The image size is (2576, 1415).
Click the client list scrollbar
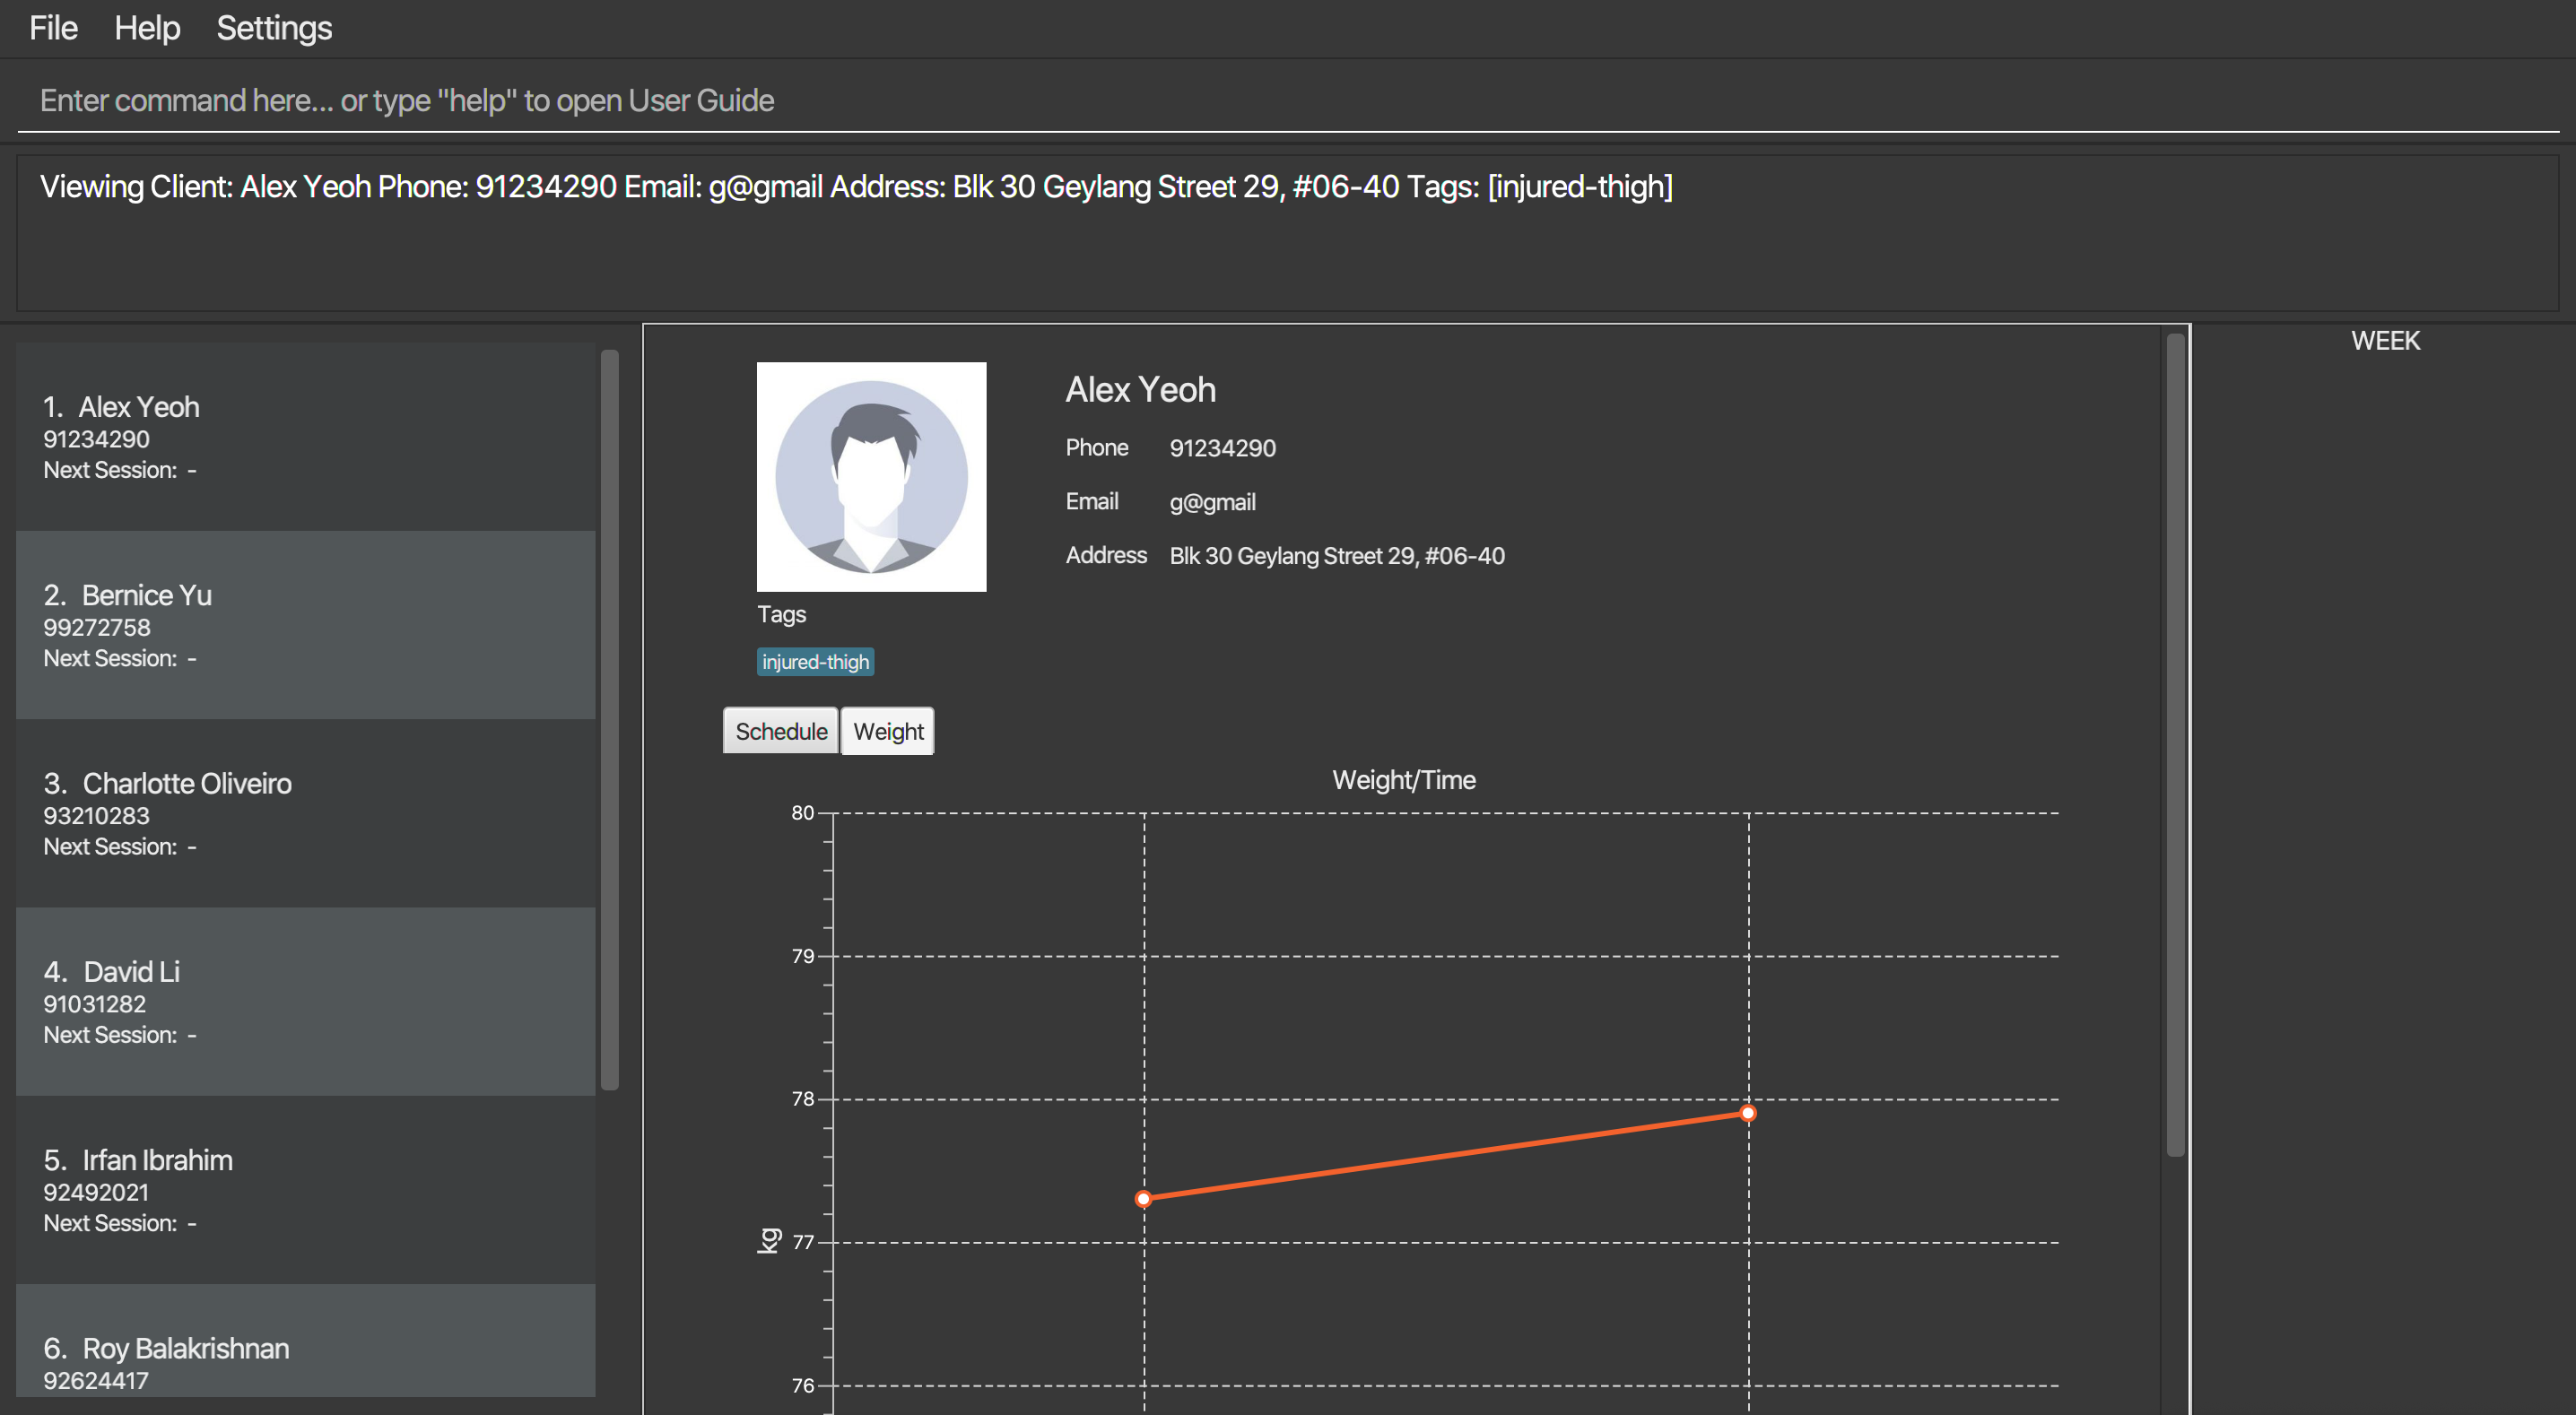coord(609,719)
